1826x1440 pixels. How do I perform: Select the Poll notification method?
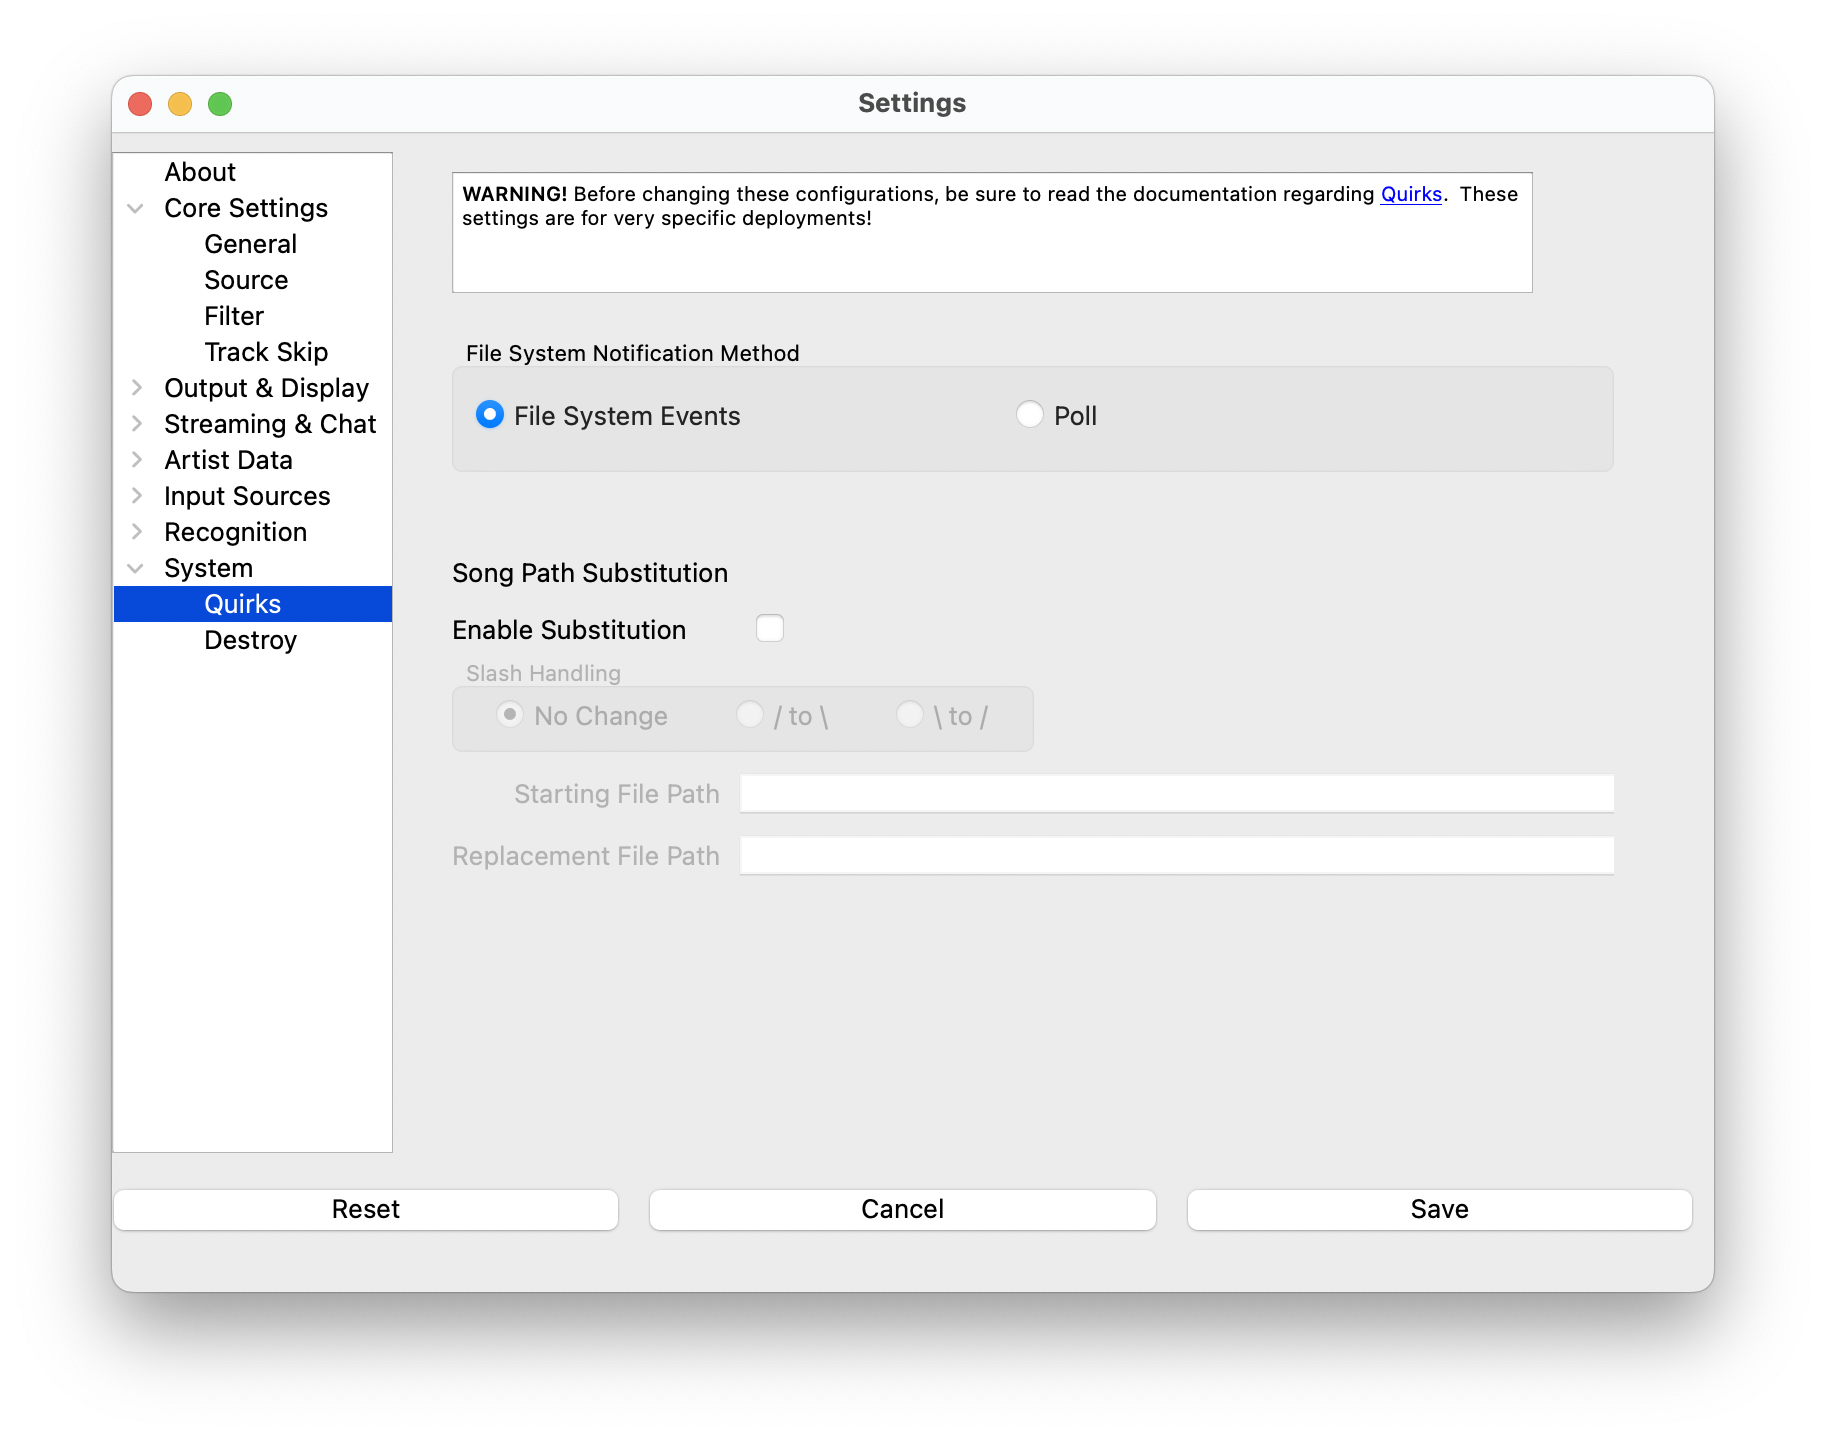click(x=1029, y=414)
